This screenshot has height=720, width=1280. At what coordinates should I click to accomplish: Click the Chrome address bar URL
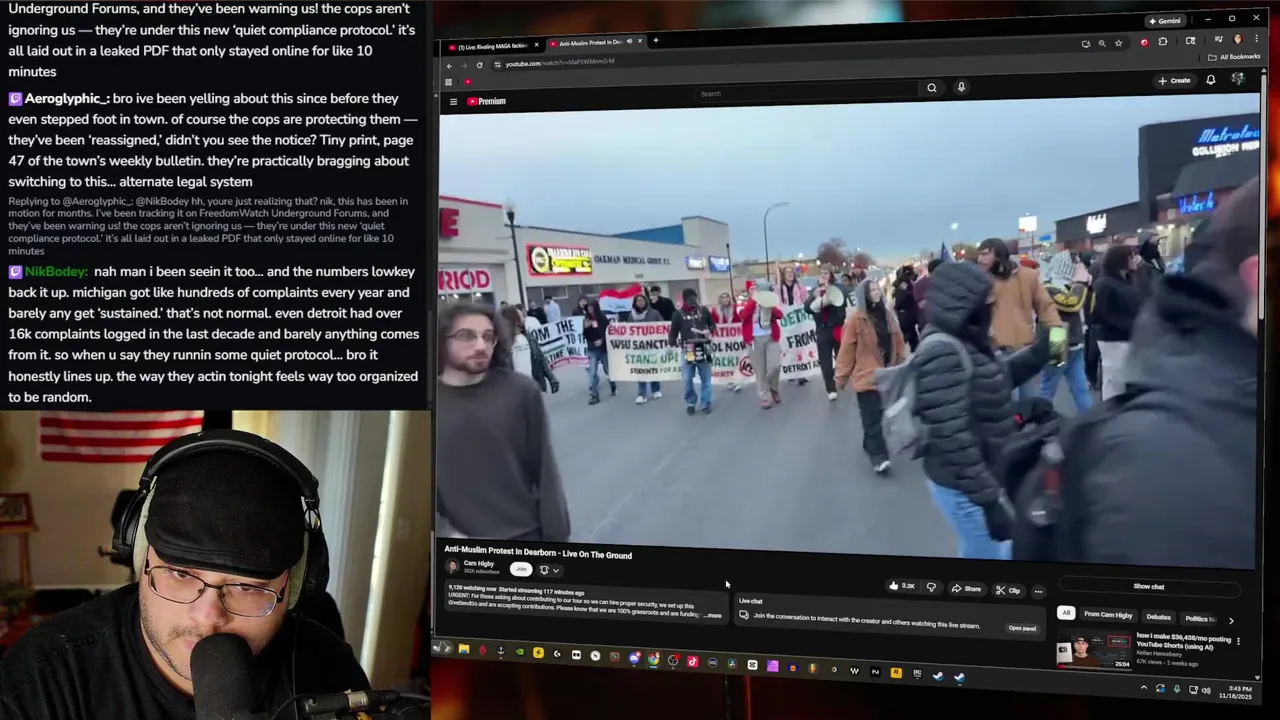point(560,63)
